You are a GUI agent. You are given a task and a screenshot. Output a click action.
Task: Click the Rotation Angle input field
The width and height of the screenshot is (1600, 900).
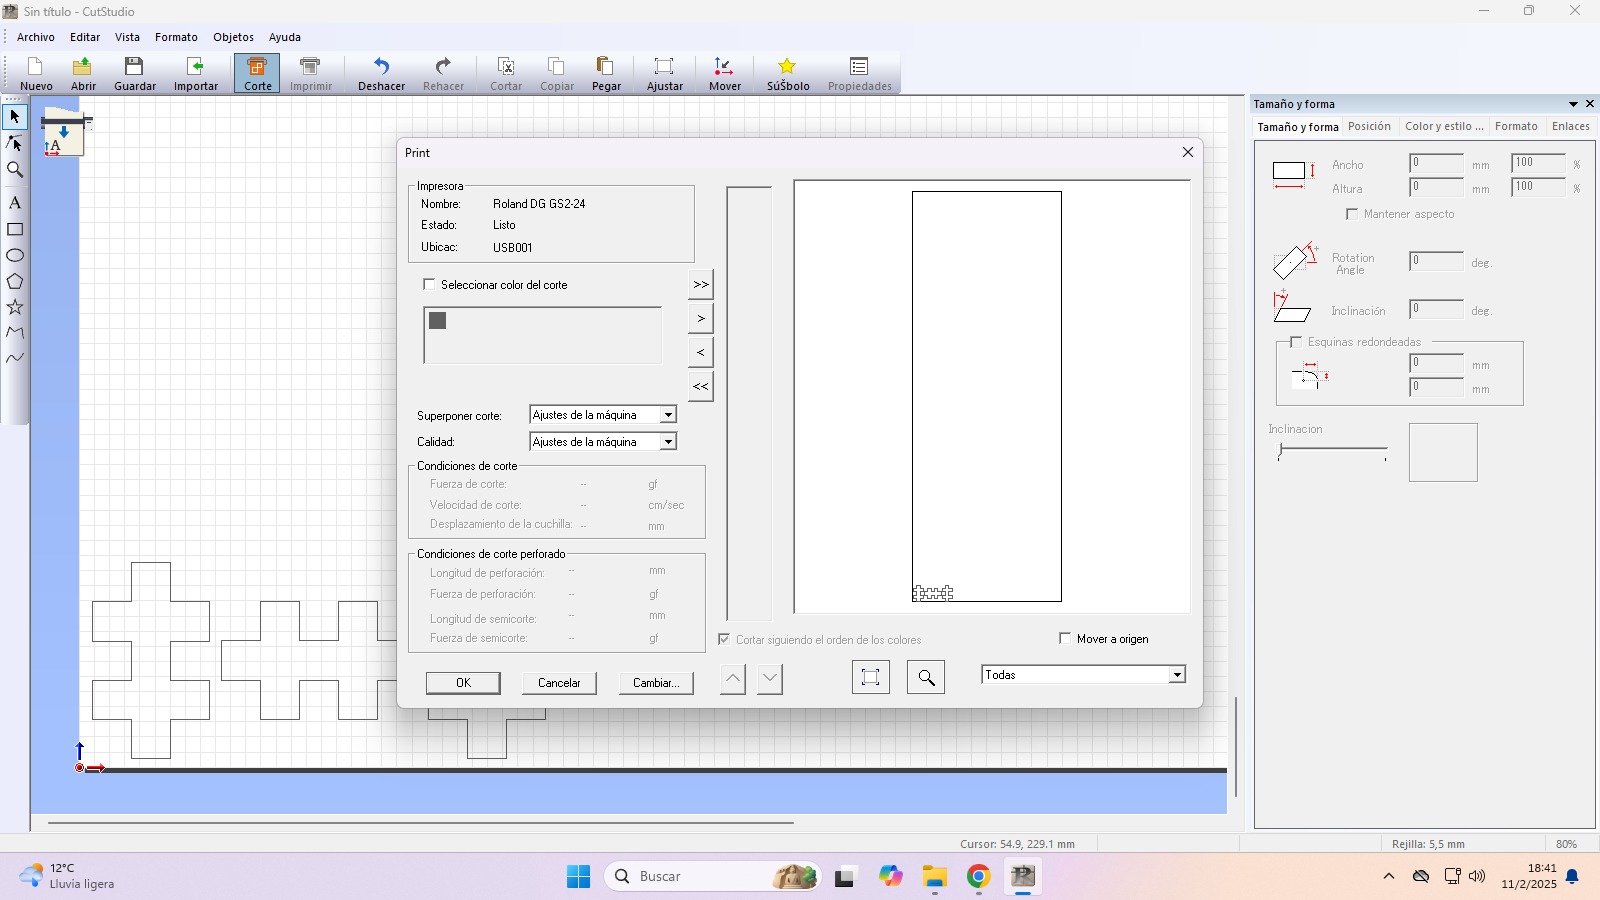point(1436,261)
